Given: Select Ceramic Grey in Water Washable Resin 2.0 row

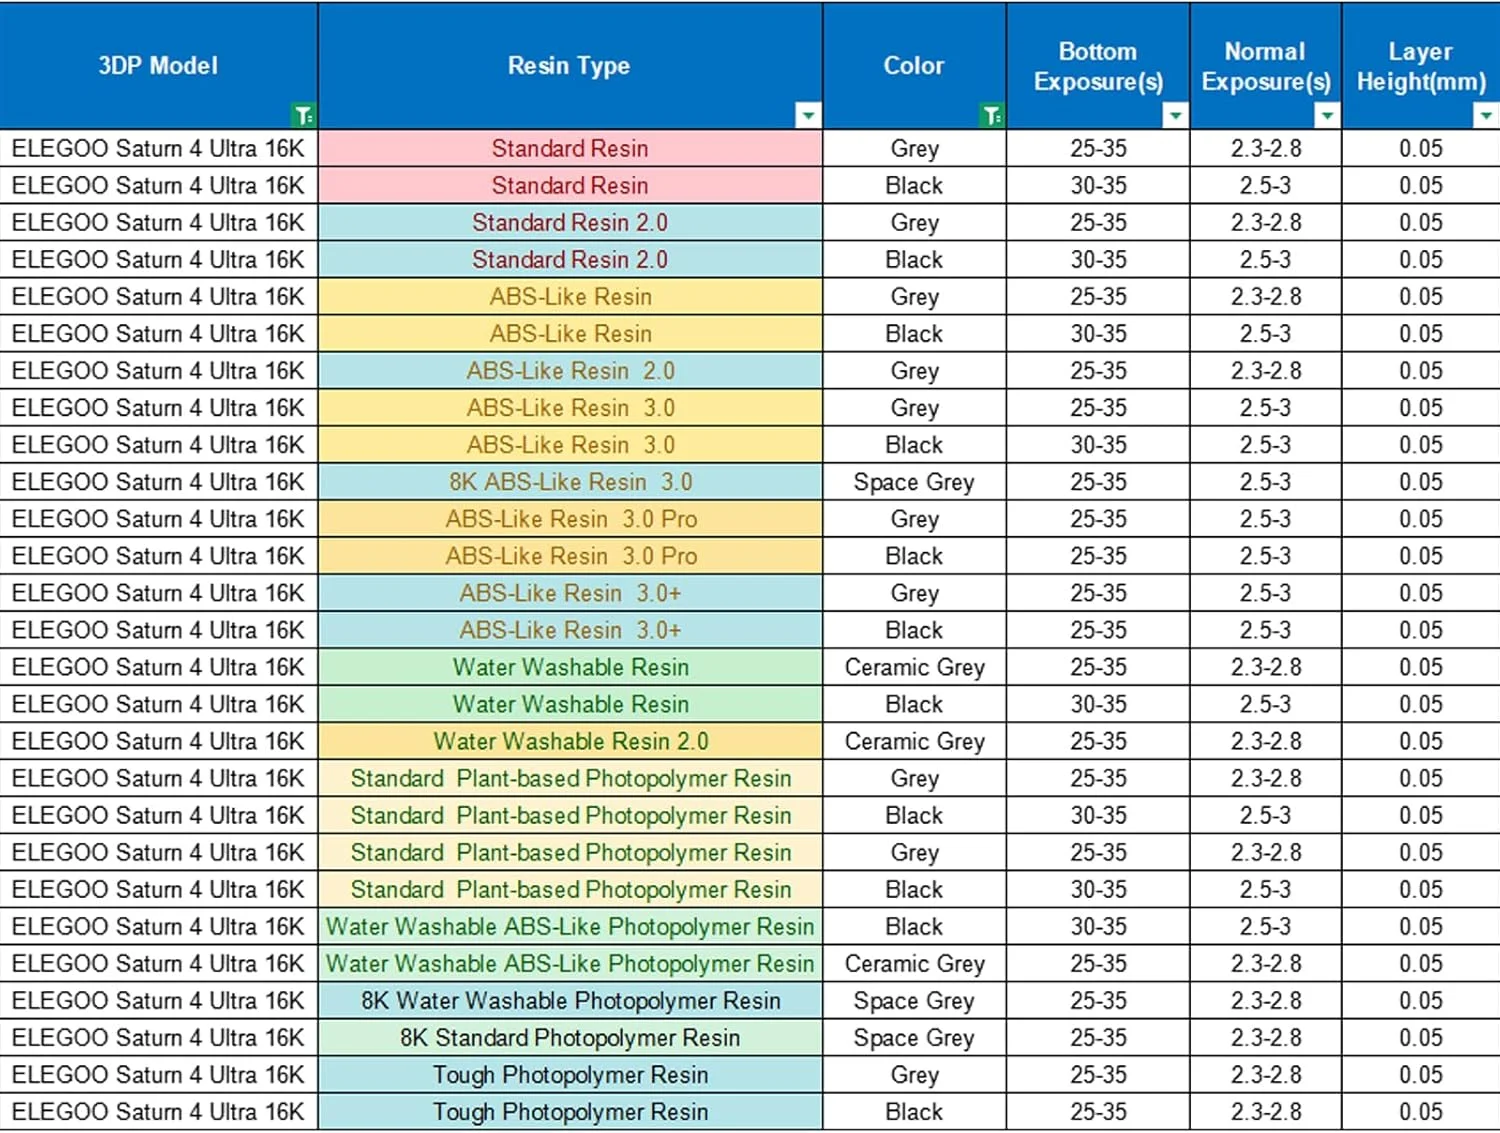Looking at the screenshot, I should [x=914, y=742].
